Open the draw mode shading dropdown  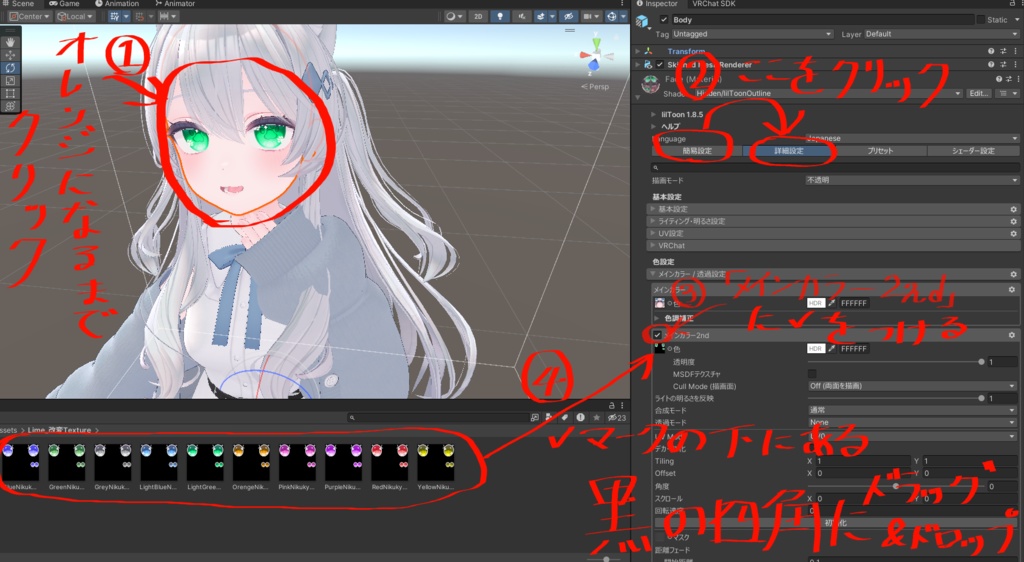coord(453,16)
